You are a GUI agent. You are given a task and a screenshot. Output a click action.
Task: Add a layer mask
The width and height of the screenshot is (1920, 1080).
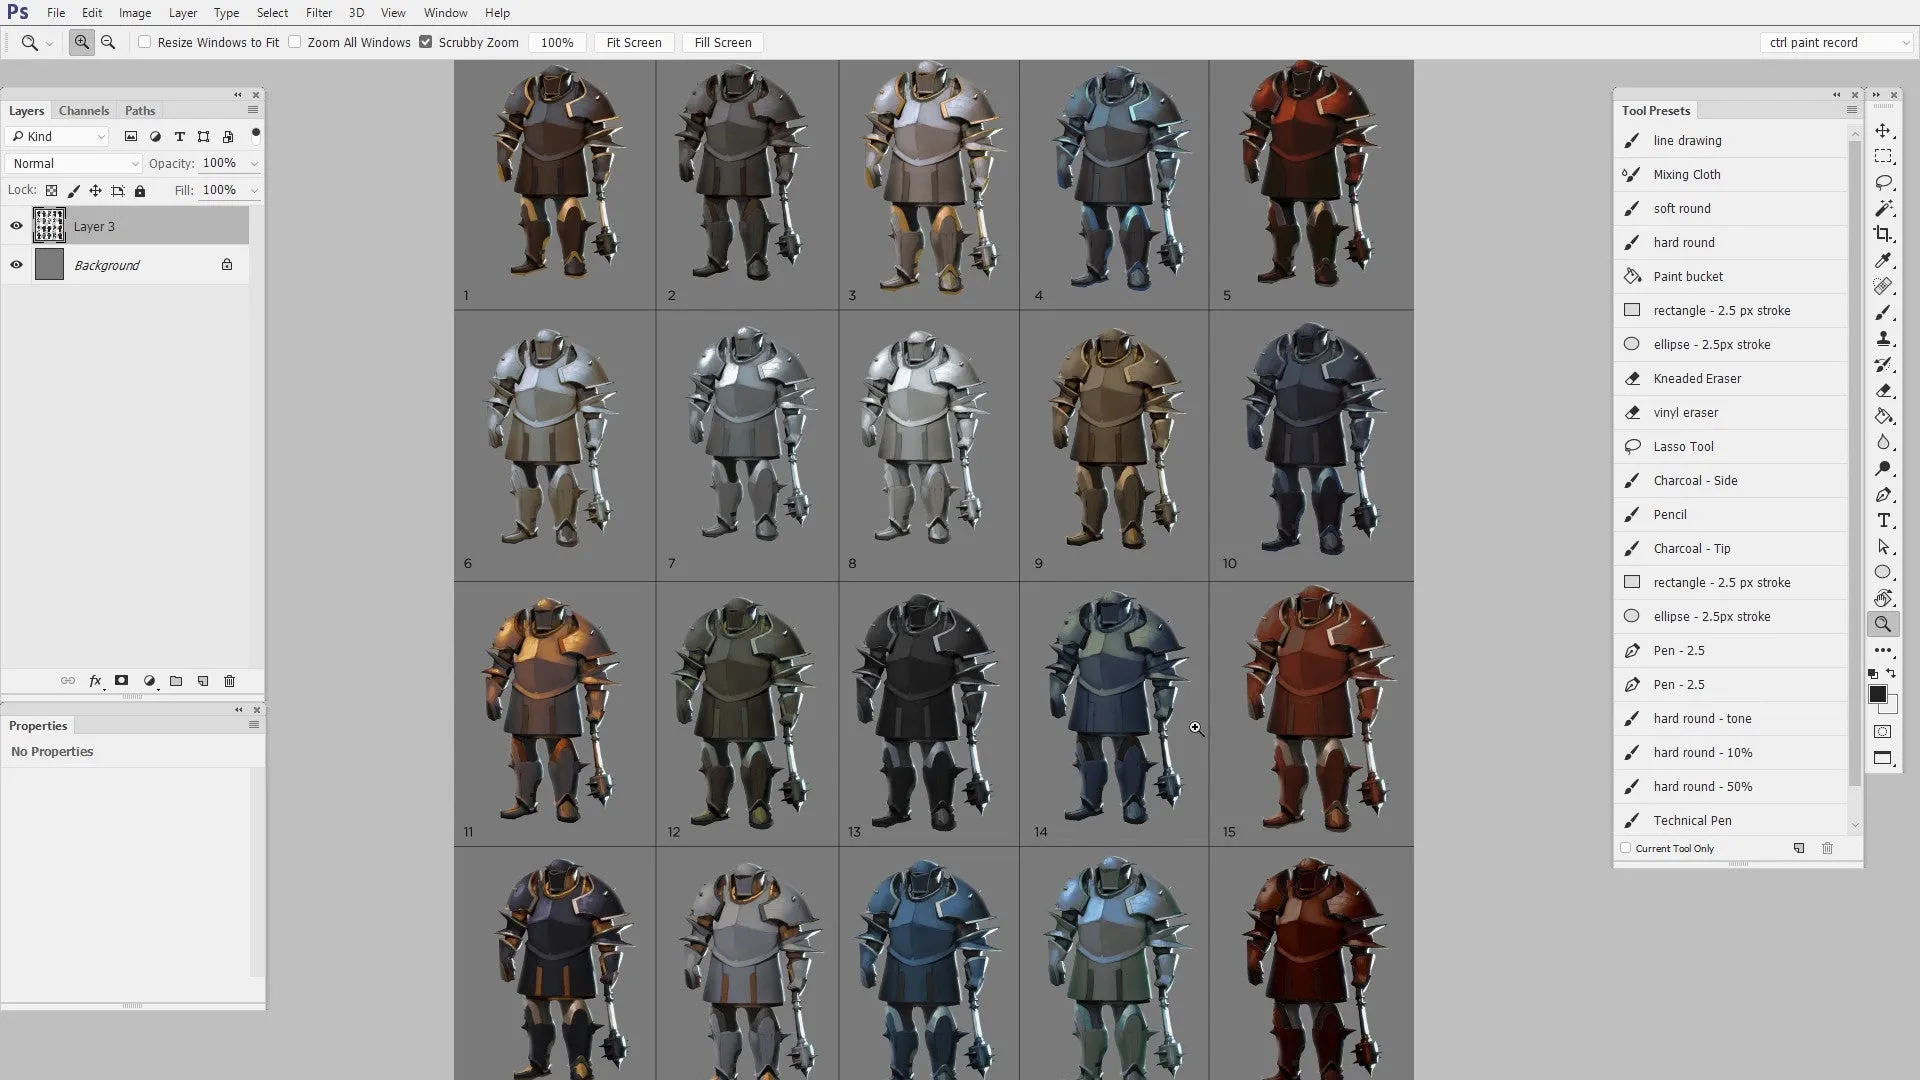pyautogui.click(x=121, y=681)
